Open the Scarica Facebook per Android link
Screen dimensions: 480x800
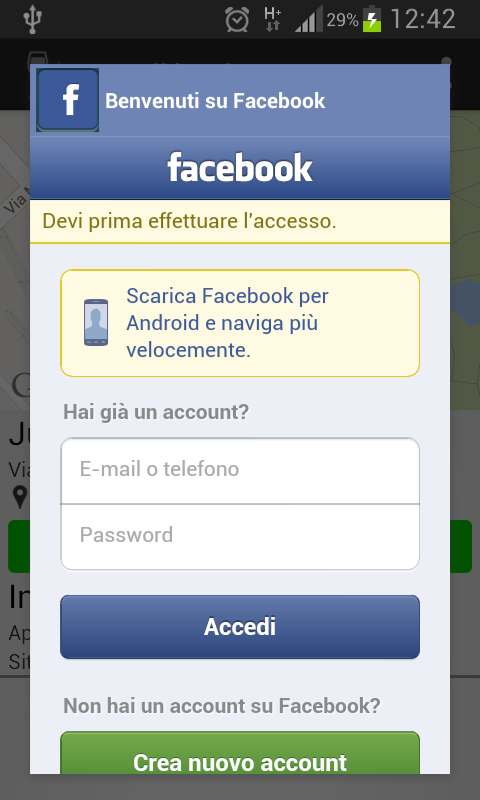point(228,323)
